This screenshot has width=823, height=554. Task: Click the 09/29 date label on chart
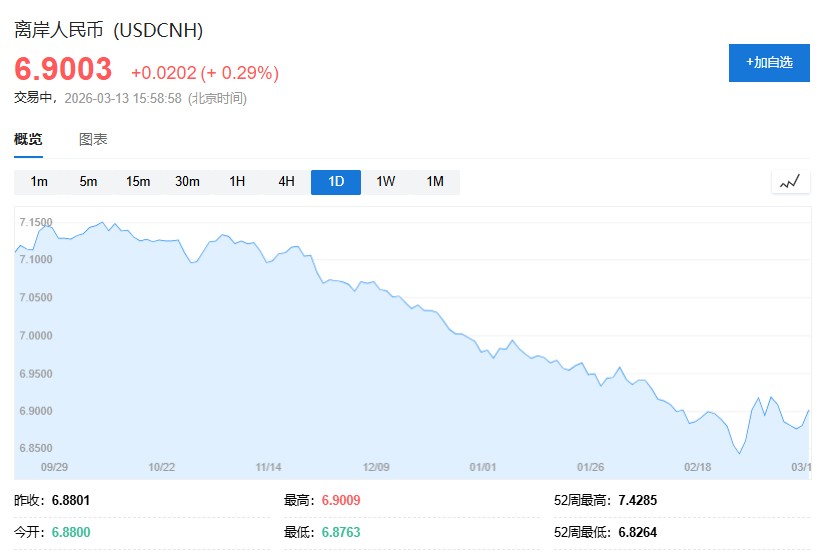(54, 467)
